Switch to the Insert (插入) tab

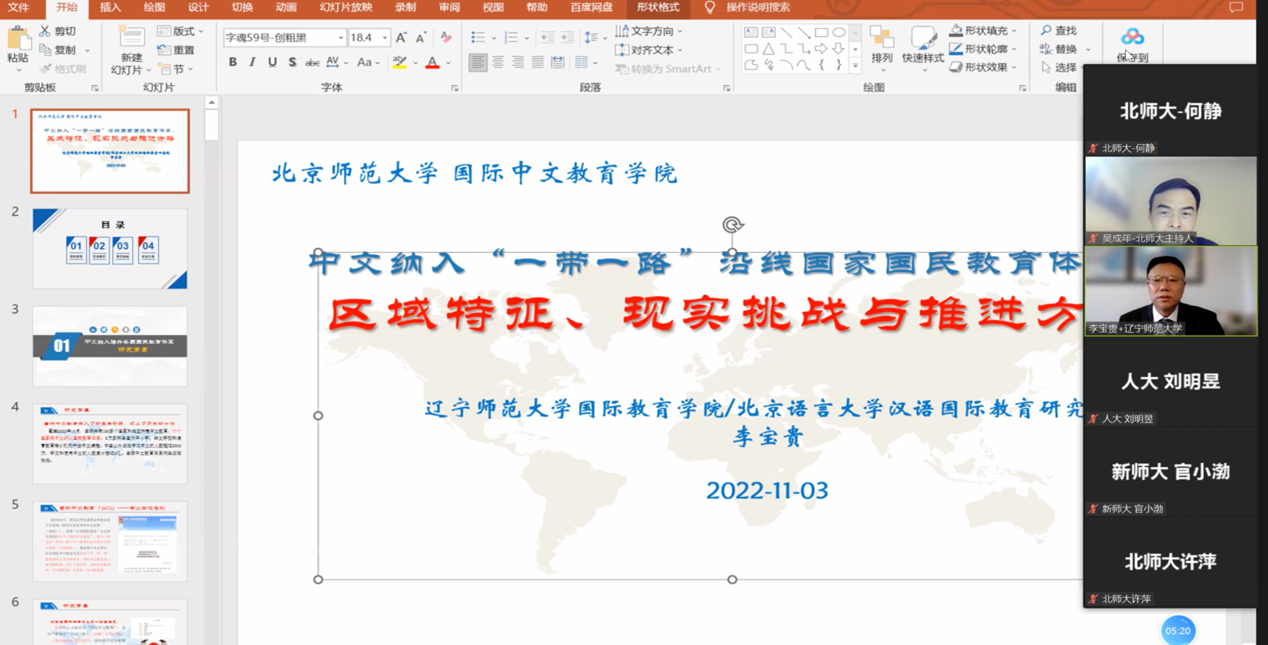(110, 8)
